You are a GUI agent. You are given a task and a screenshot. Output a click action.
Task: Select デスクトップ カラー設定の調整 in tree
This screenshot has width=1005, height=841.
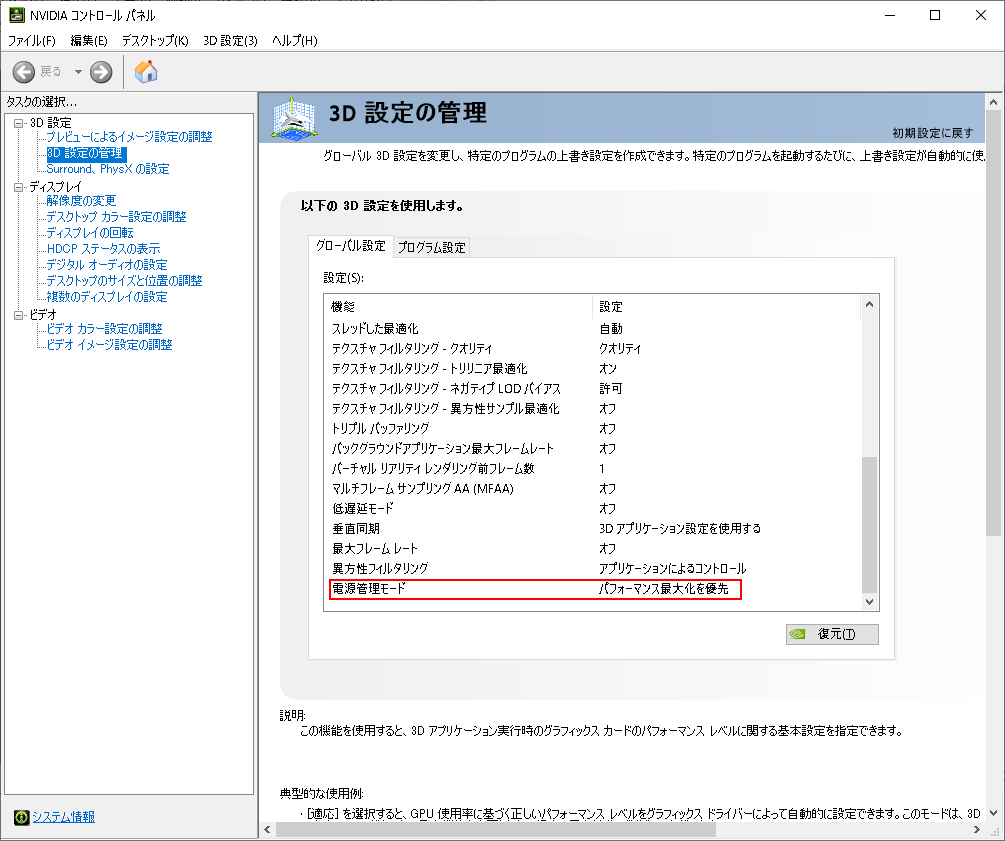click(x=116, y=217)
